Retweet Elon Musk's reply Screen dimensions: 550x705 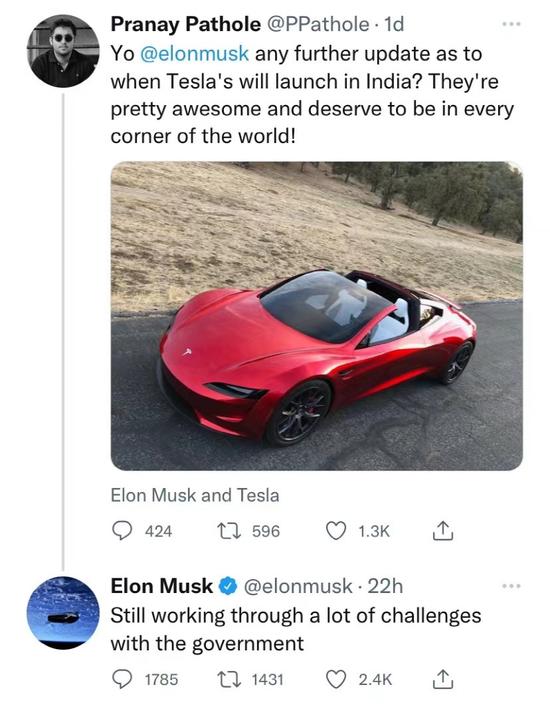coord(229,679)
